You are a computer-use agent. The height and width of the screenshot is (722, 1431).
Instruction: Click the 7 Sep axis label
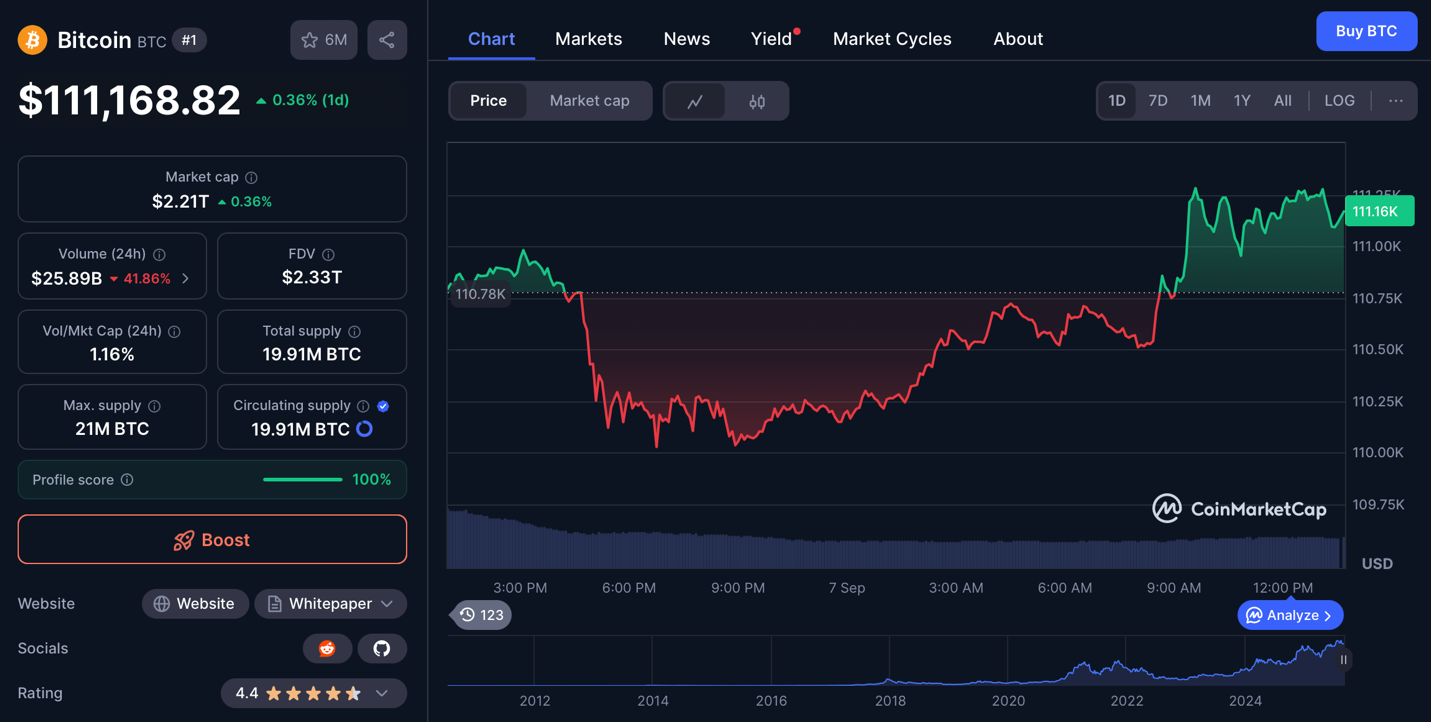[847, 588]
